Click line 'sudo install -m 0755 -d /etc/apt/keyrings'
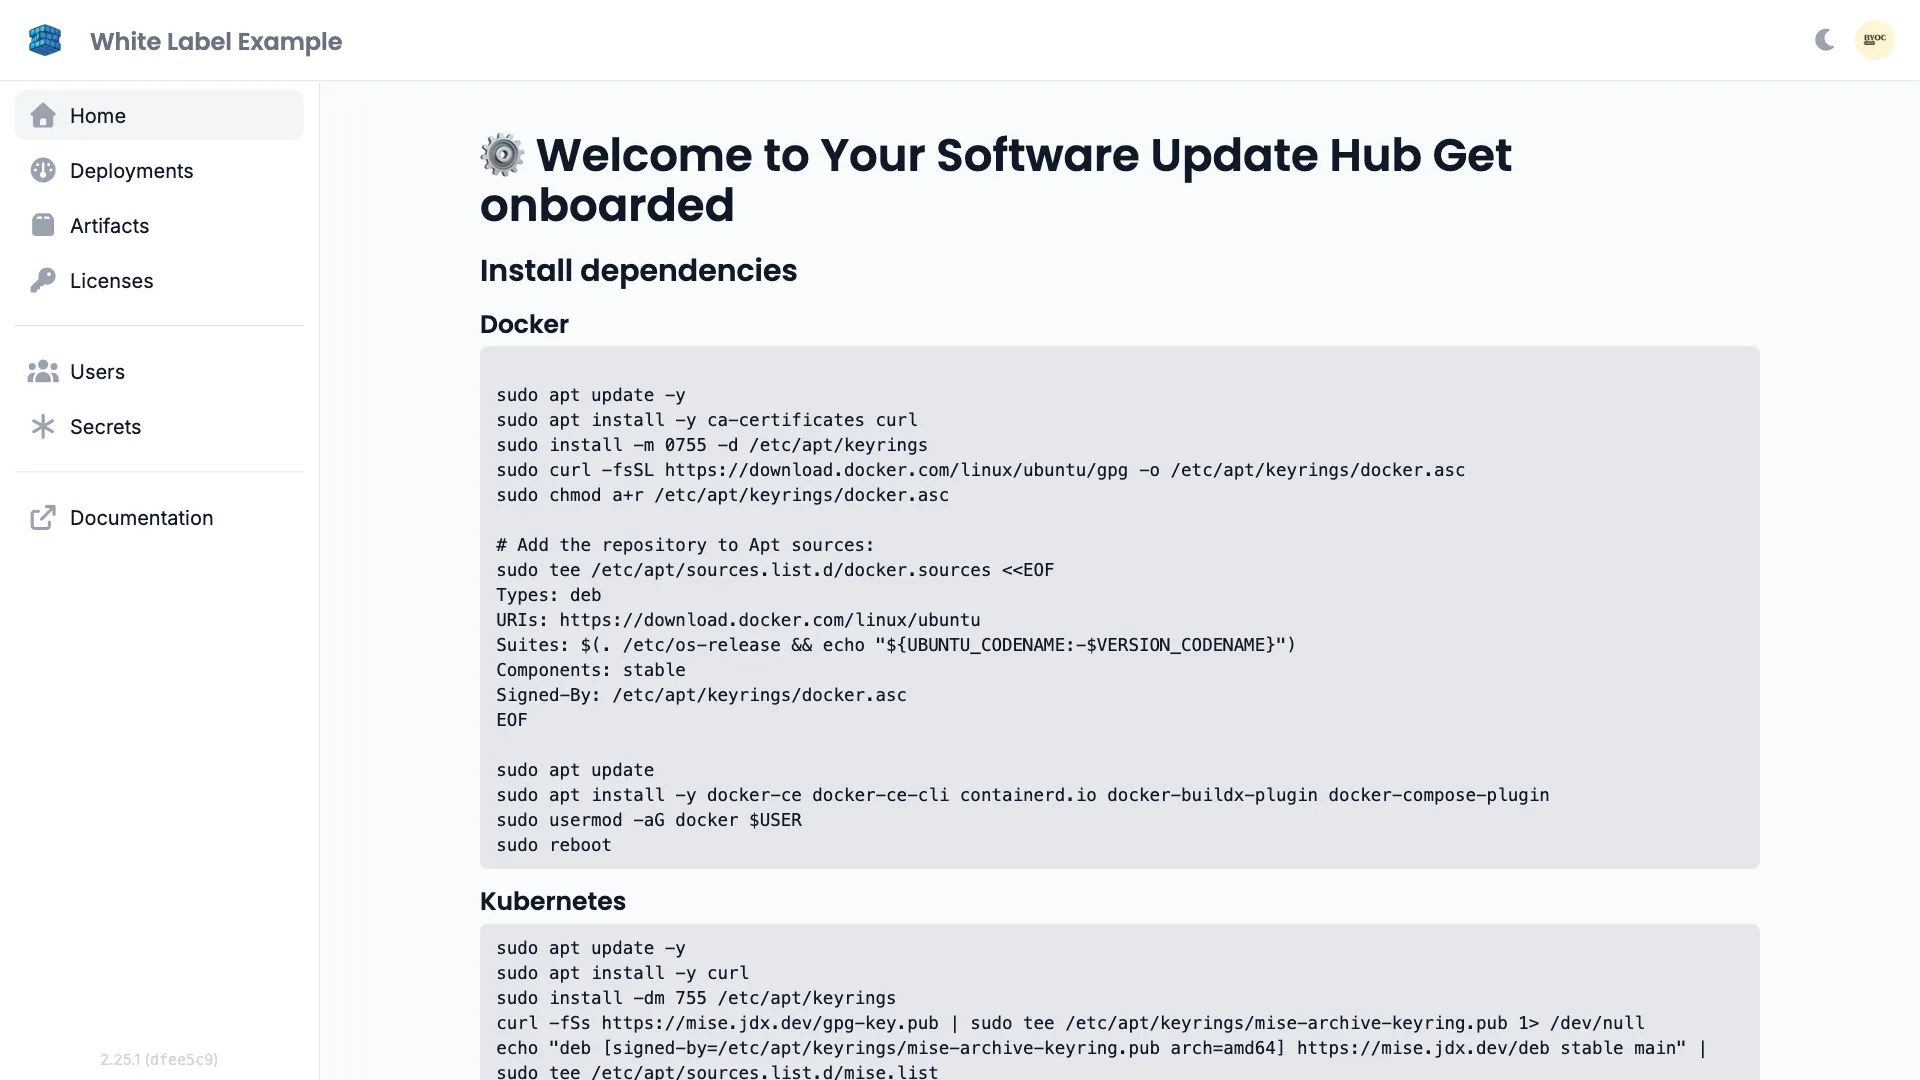This screenshot has height=1080, width=1920. coord(711,445)
